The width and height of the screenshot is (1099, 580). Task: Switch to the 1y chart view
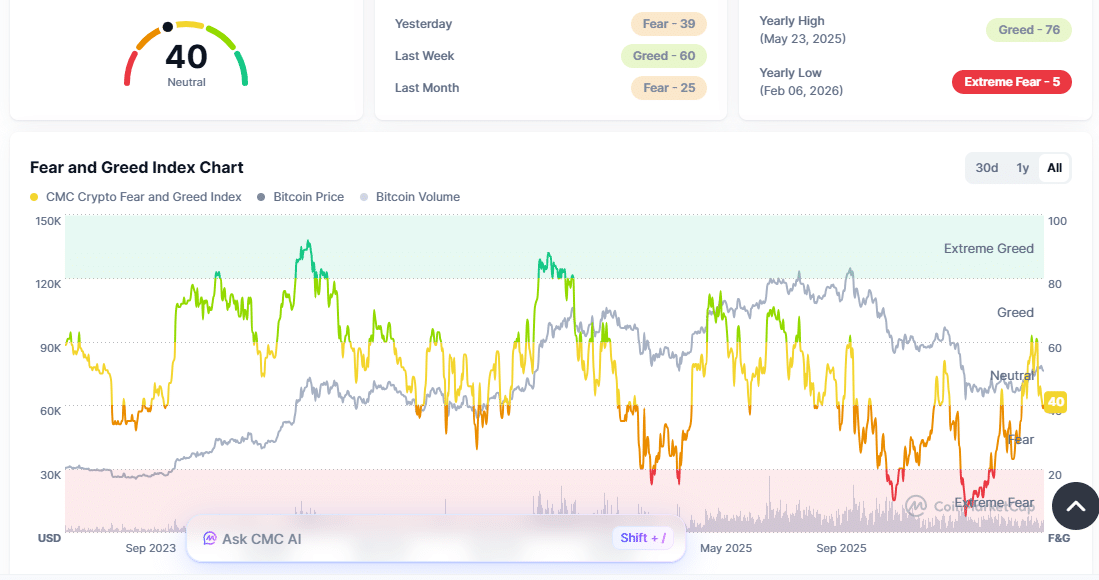(x=1020, y=168)
